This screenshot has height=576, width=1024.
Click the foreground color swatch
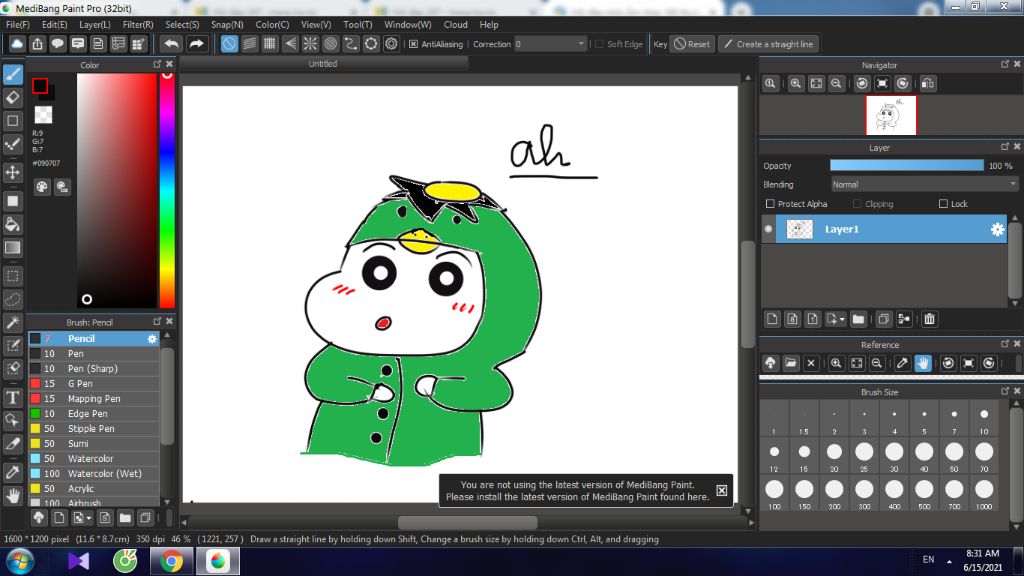coord(40,86)
